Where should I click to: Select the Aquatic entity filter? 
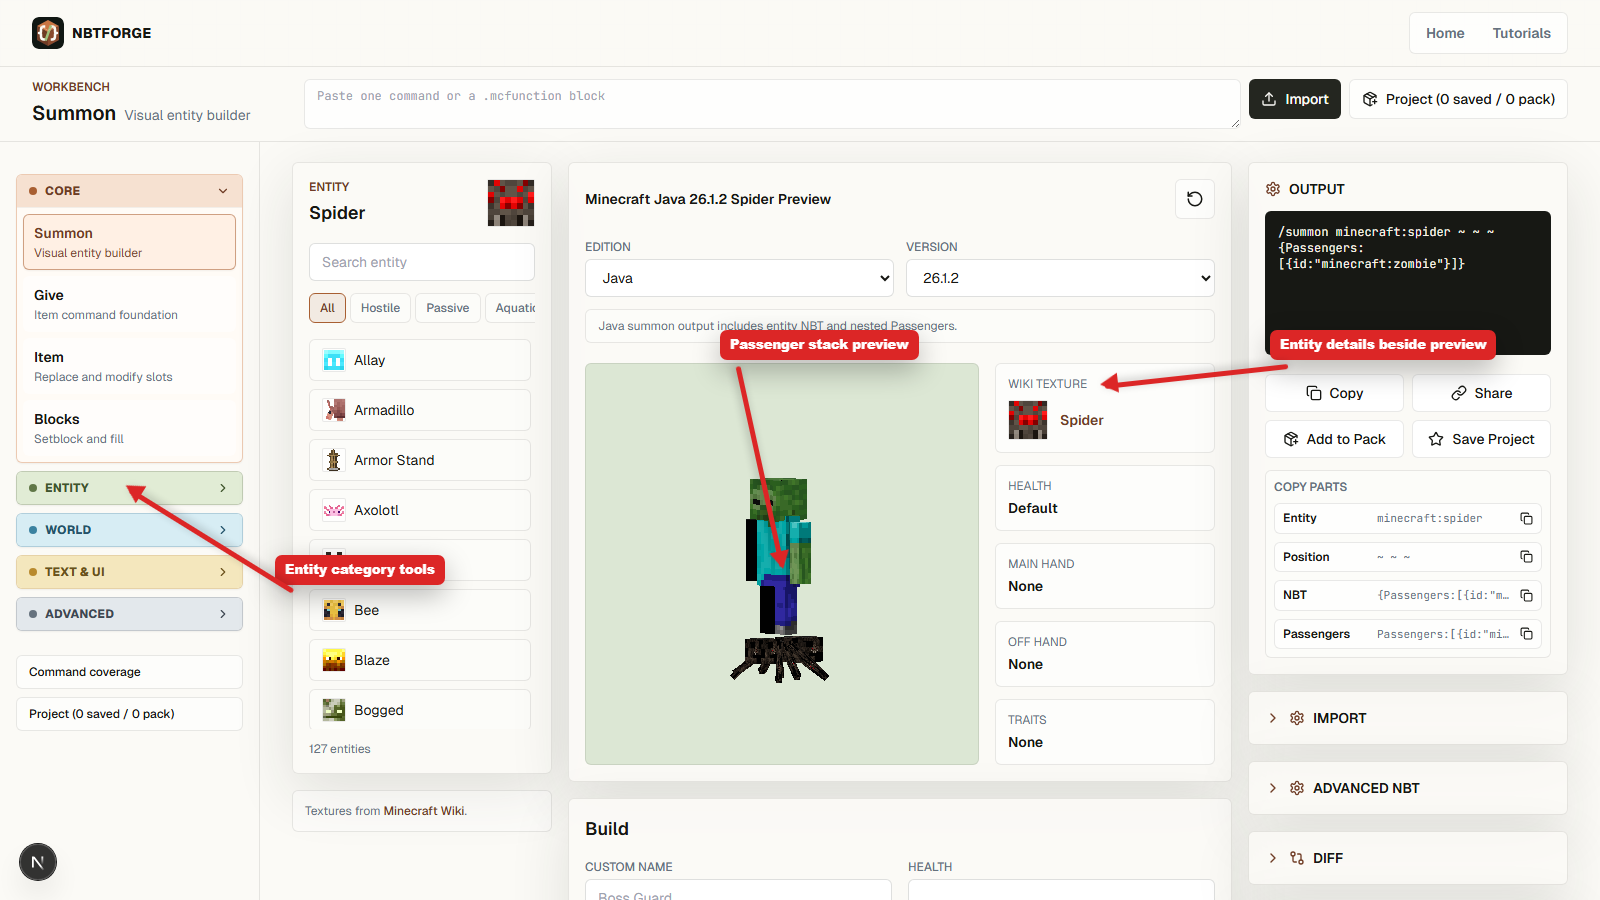point(511,308)
